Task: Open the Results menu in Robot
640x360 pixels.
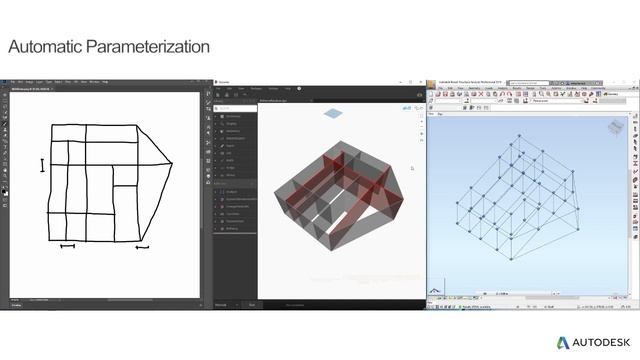Action: (516, 88)
